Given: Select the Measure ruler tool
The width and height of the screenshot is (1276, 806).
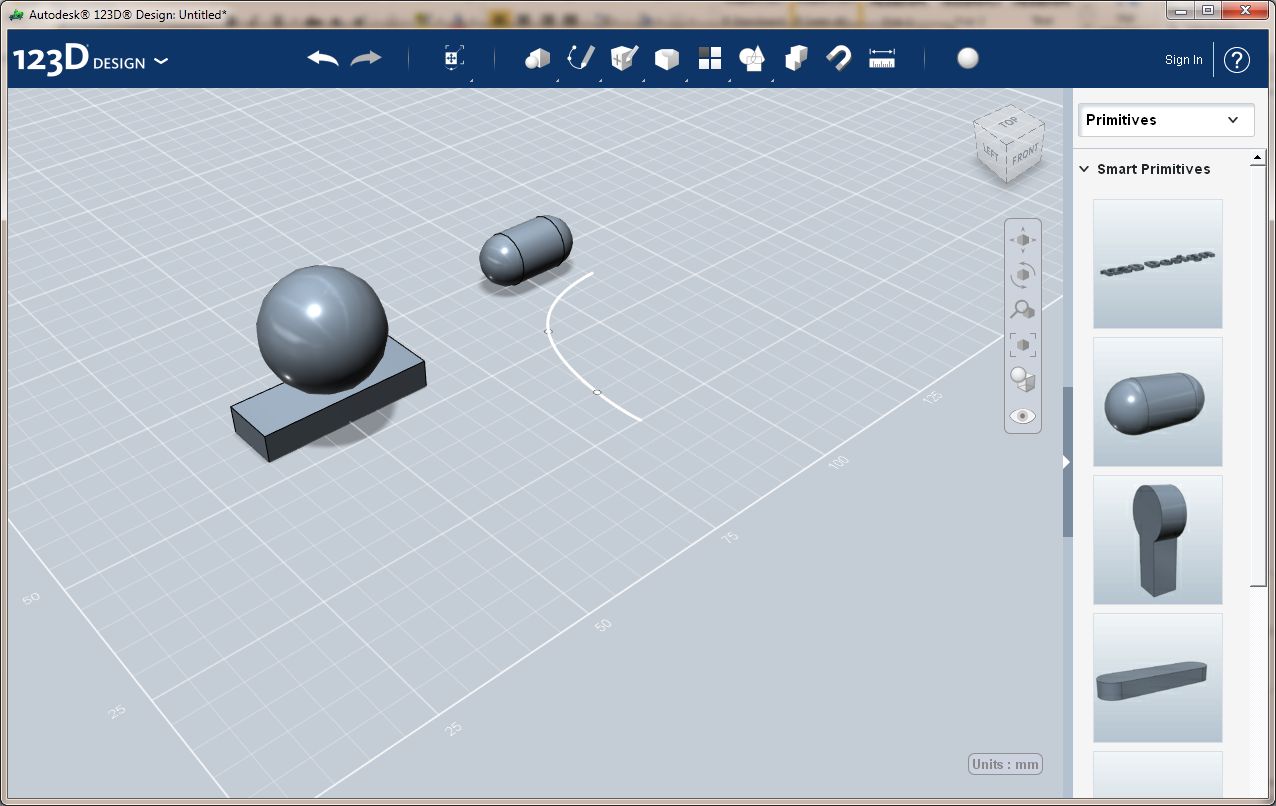Looking at the screenshot, I should (882, 59).
